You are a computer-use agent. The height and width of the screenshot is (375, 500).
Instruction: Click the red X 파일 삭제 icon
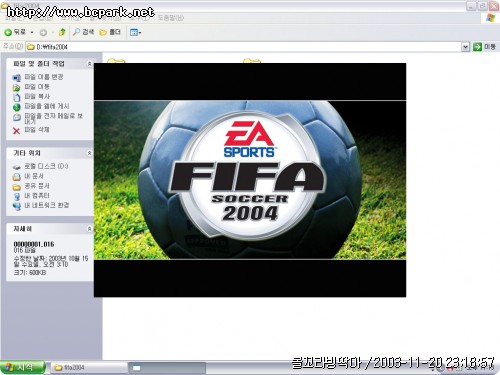[16, 131]
